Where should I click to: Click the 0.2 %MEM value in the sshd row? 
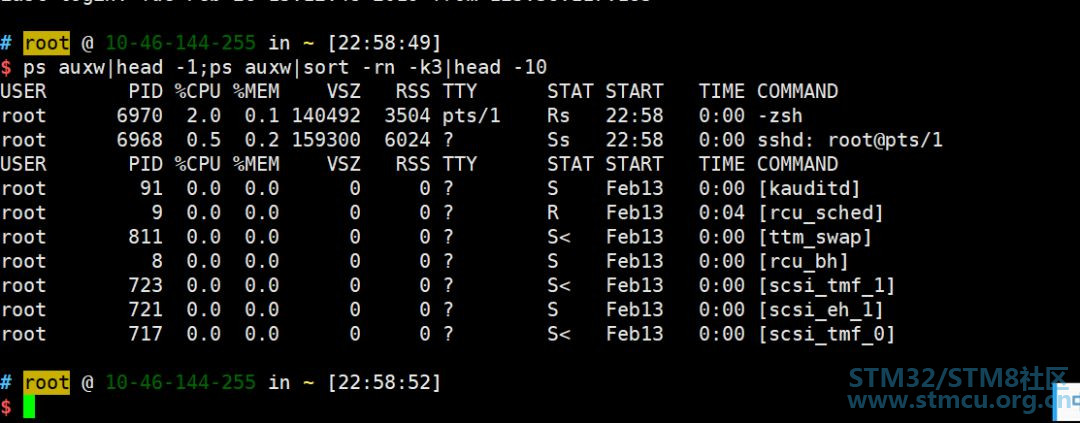(262, 140)
